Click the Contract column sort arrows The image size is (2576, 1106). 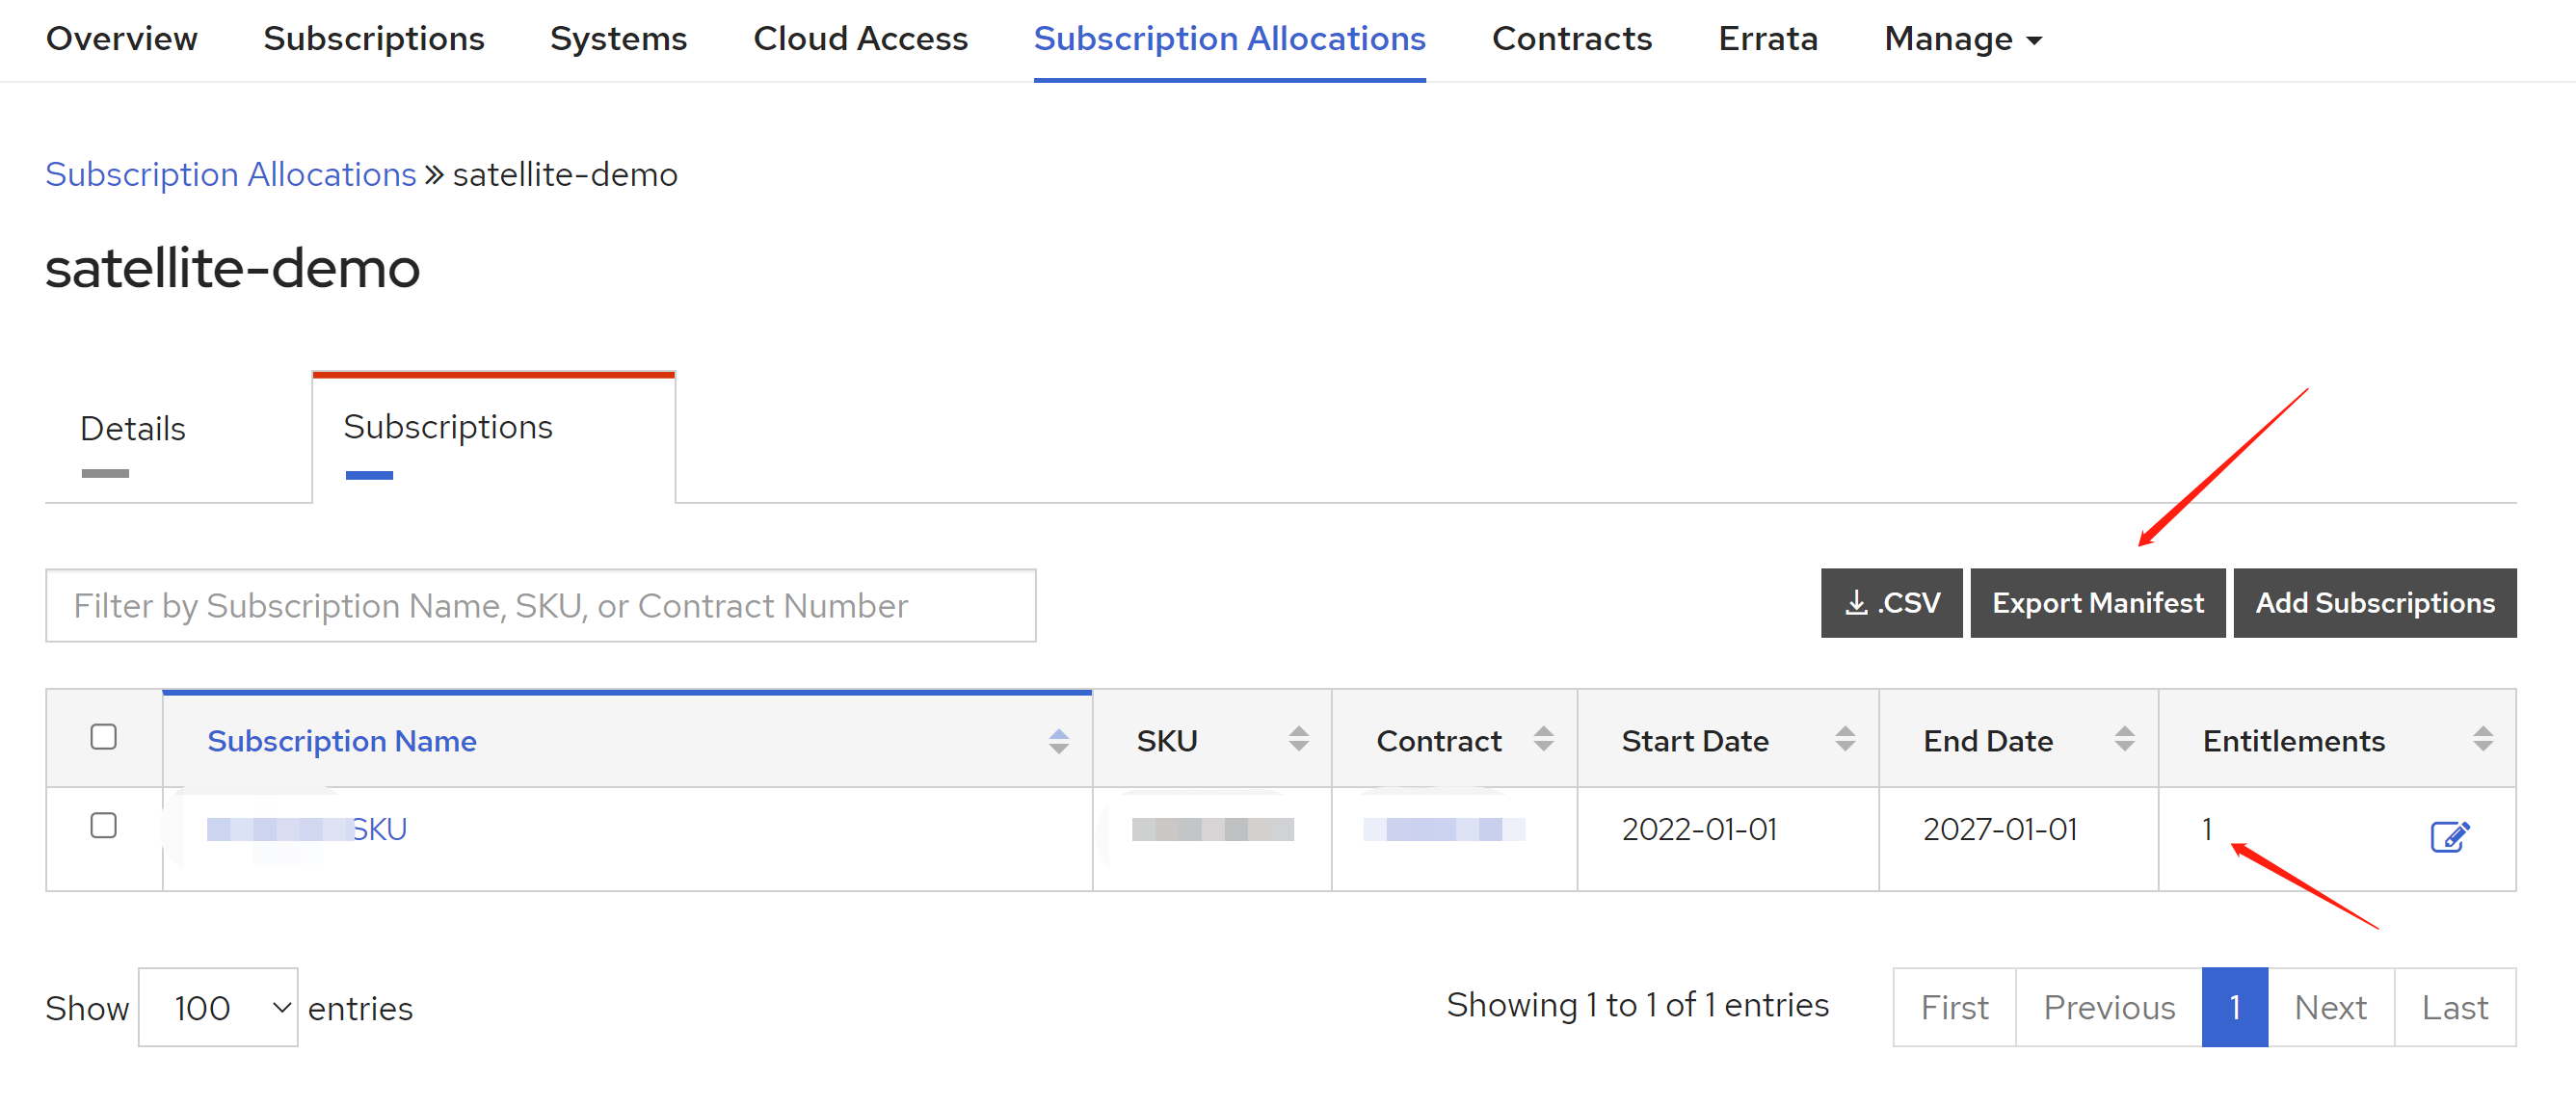1543,739
